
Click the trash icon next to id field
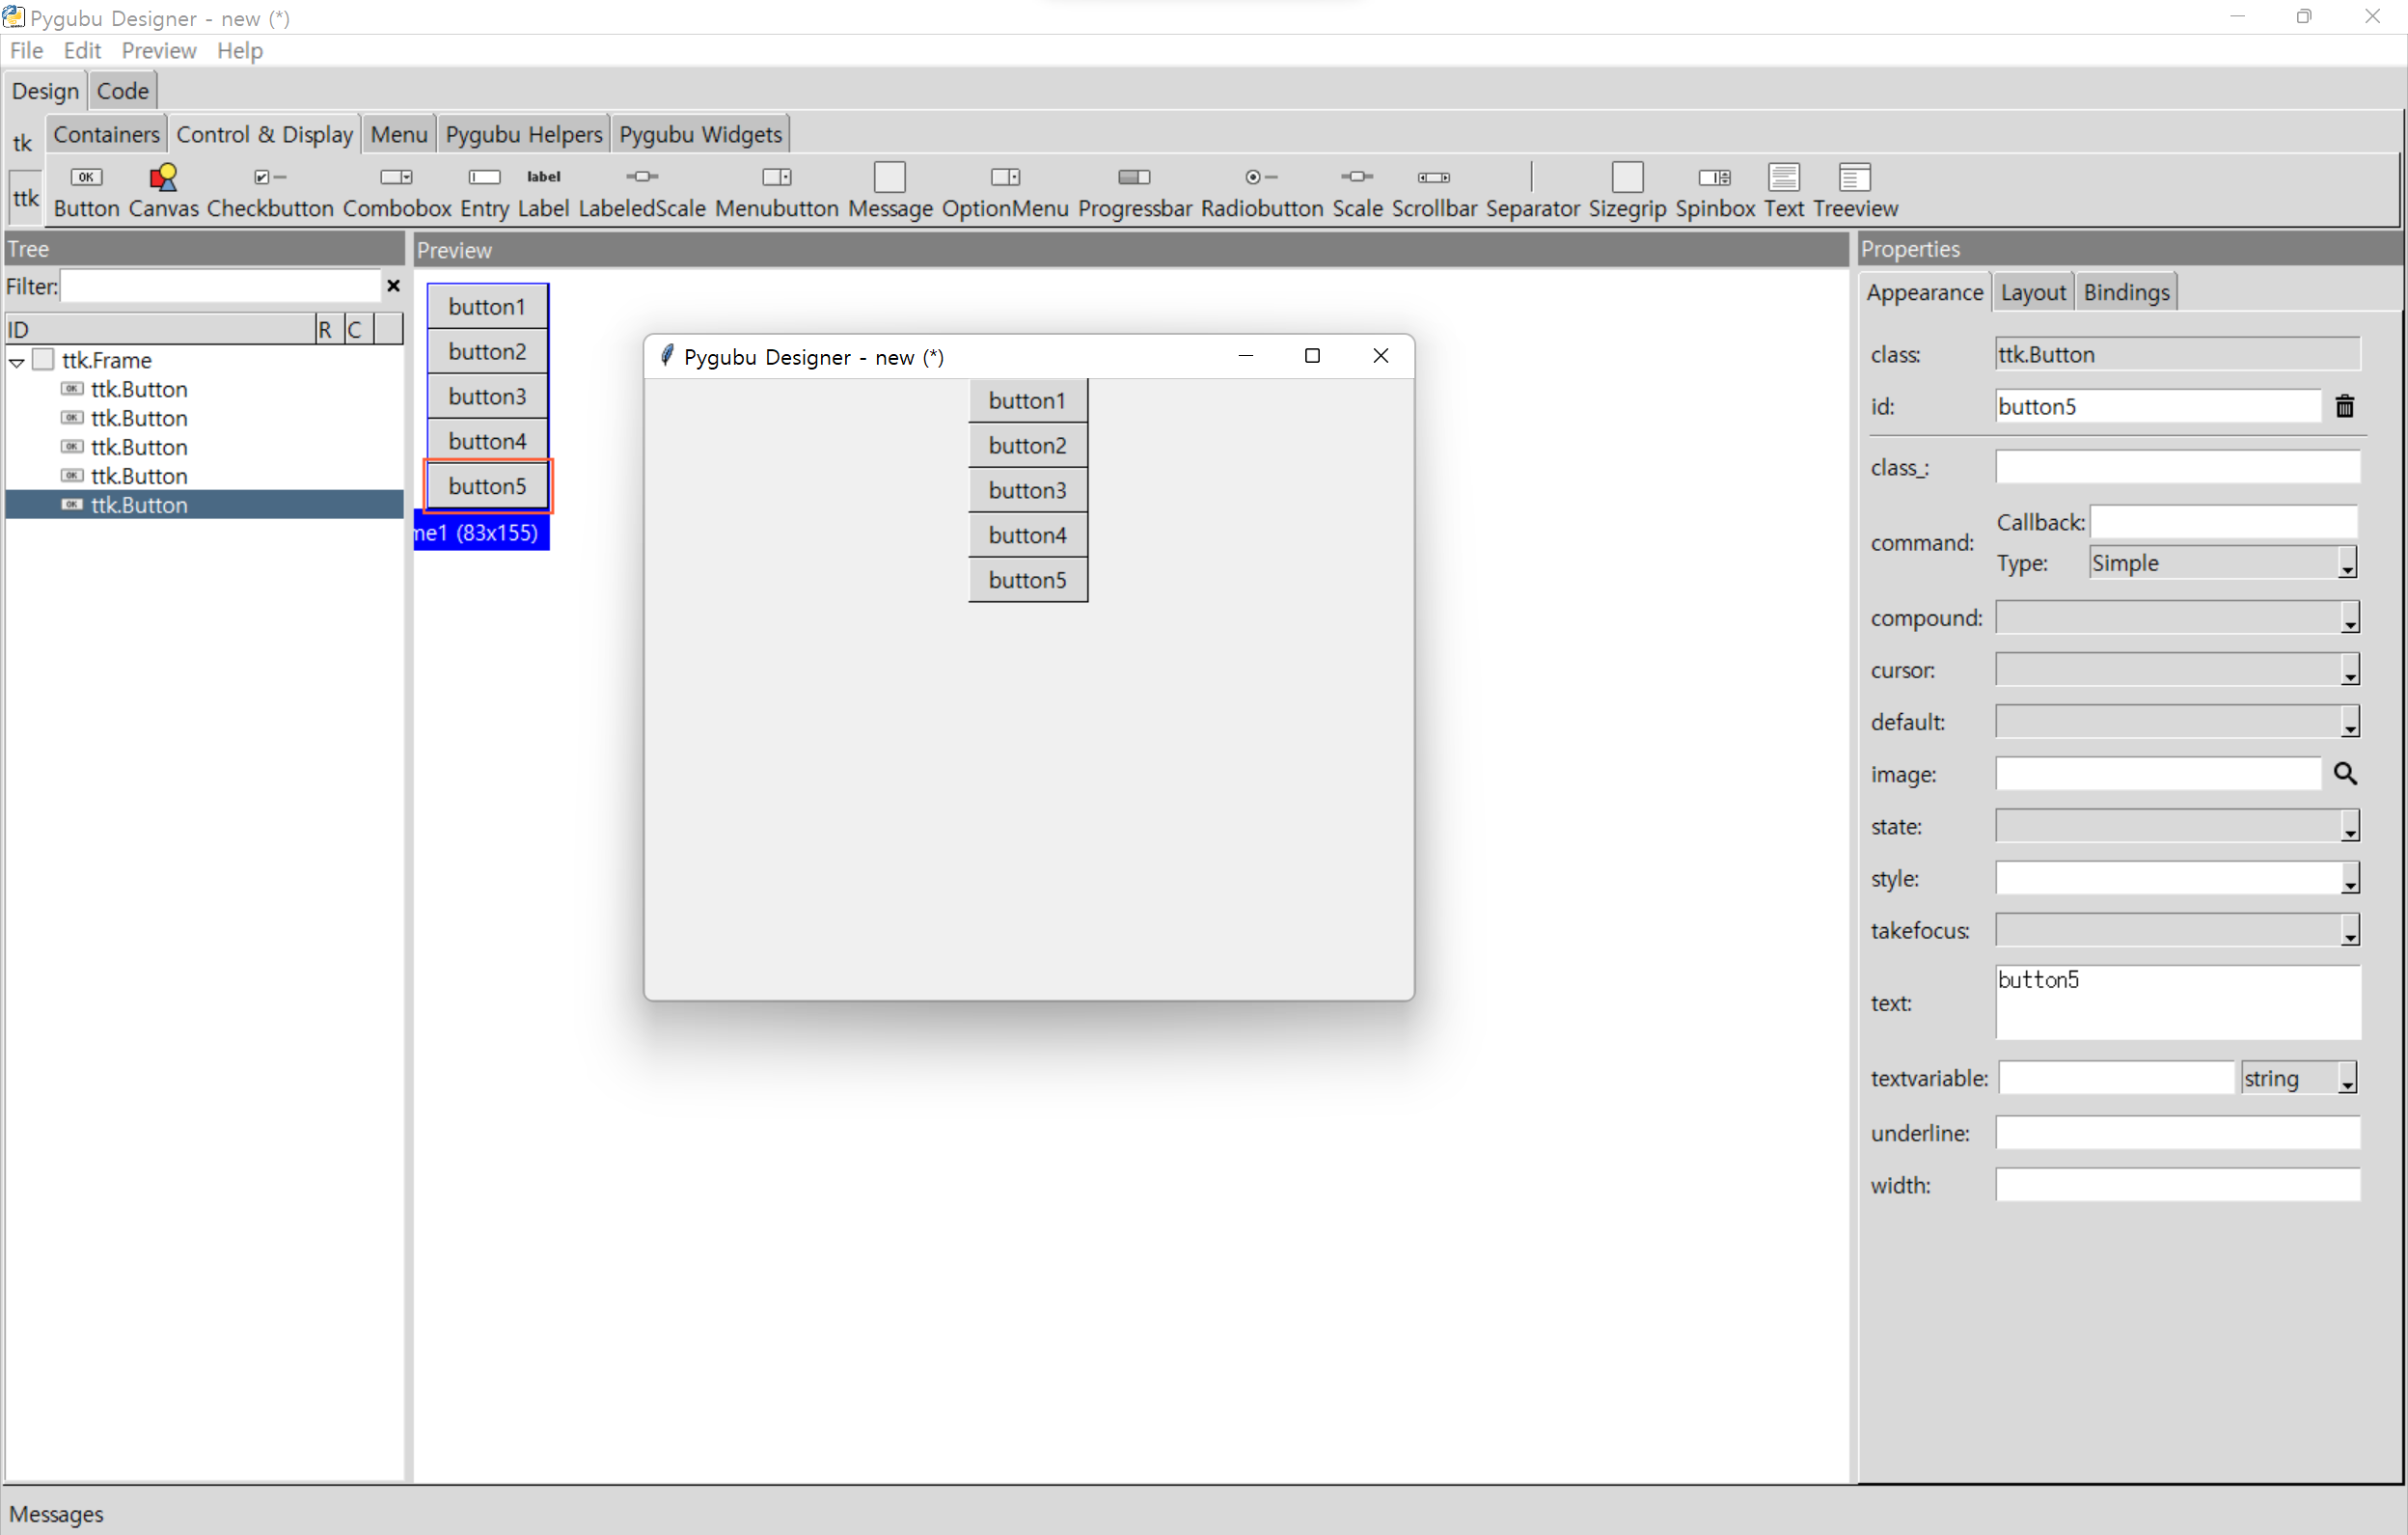click(2344, 406)
